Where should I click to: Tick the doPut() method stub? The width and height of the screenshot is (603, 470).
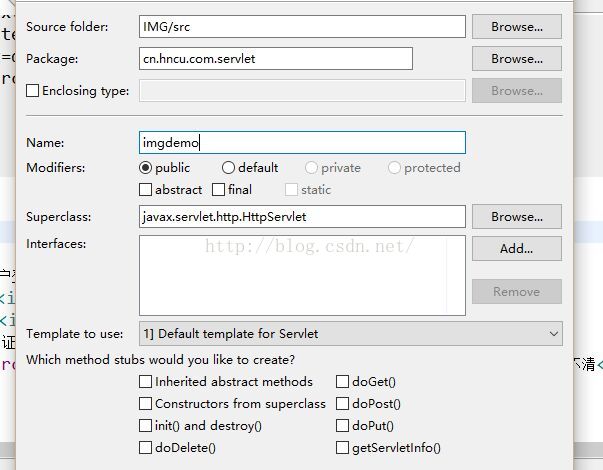(x=342, y=425)
